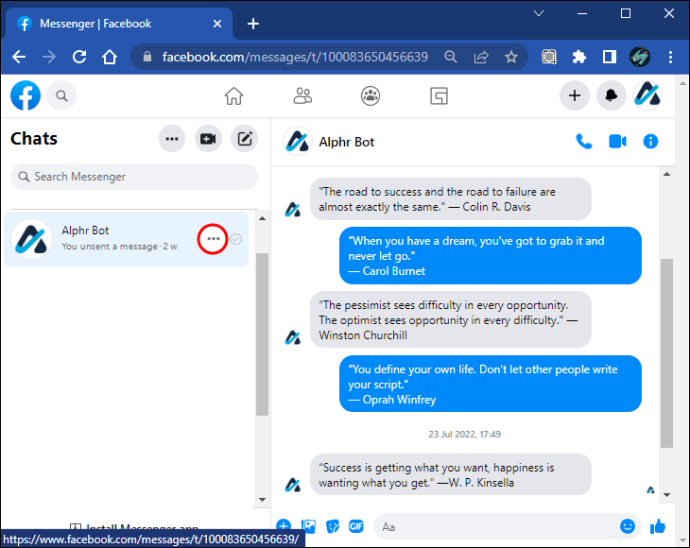Image resolution: width=690 pixels, height=548 pixels.
Task: Open a new browser tab
Action: point(253,24)
